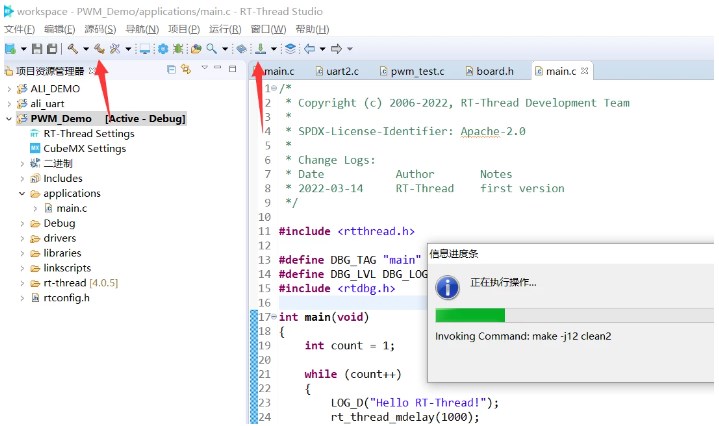Switch to the pwm_test.c tab
This screenshot has width=719, height=426.
[412, 71]
